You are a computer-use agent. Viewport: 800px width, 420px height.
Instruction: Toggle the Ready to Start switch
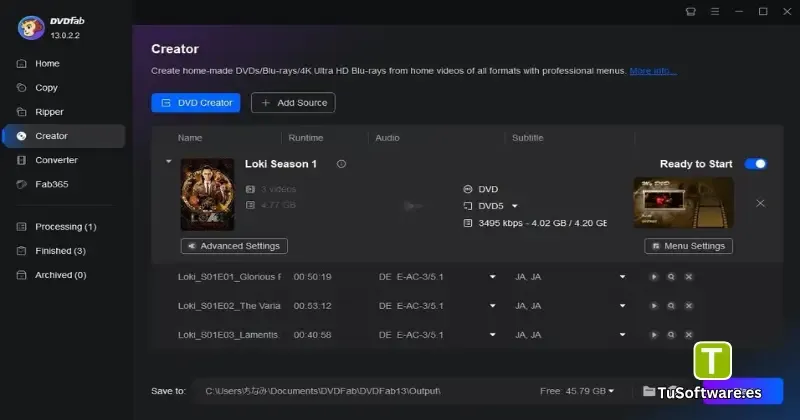[755, 164]
